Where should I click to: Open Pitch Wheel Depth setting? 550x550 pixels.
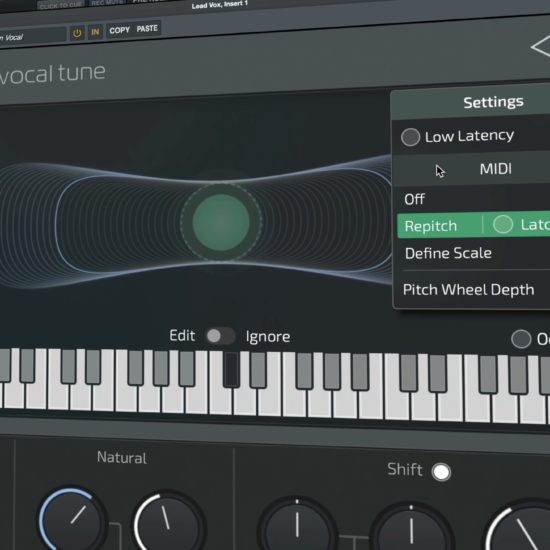click(468, 290)
